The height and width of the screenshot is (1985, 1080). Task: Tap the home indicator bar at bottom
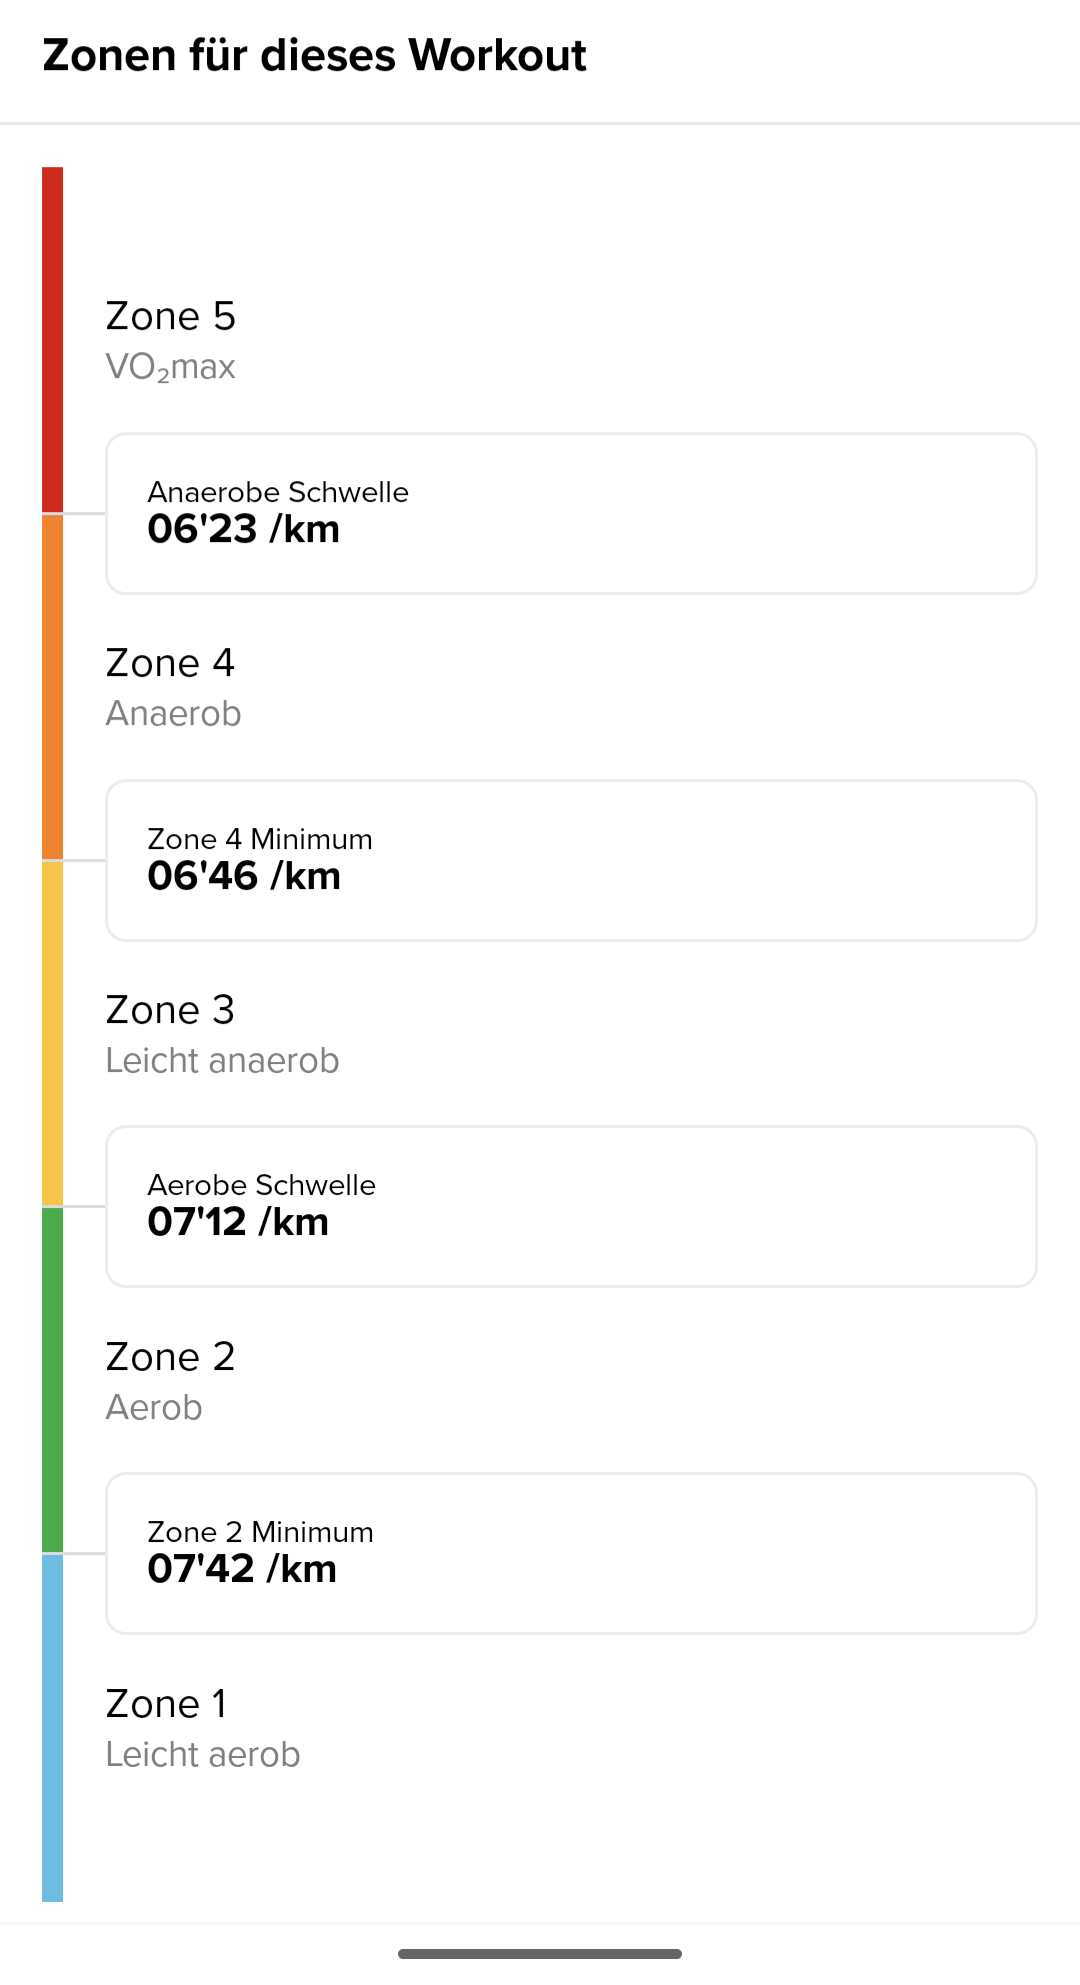pos(540,1953)
